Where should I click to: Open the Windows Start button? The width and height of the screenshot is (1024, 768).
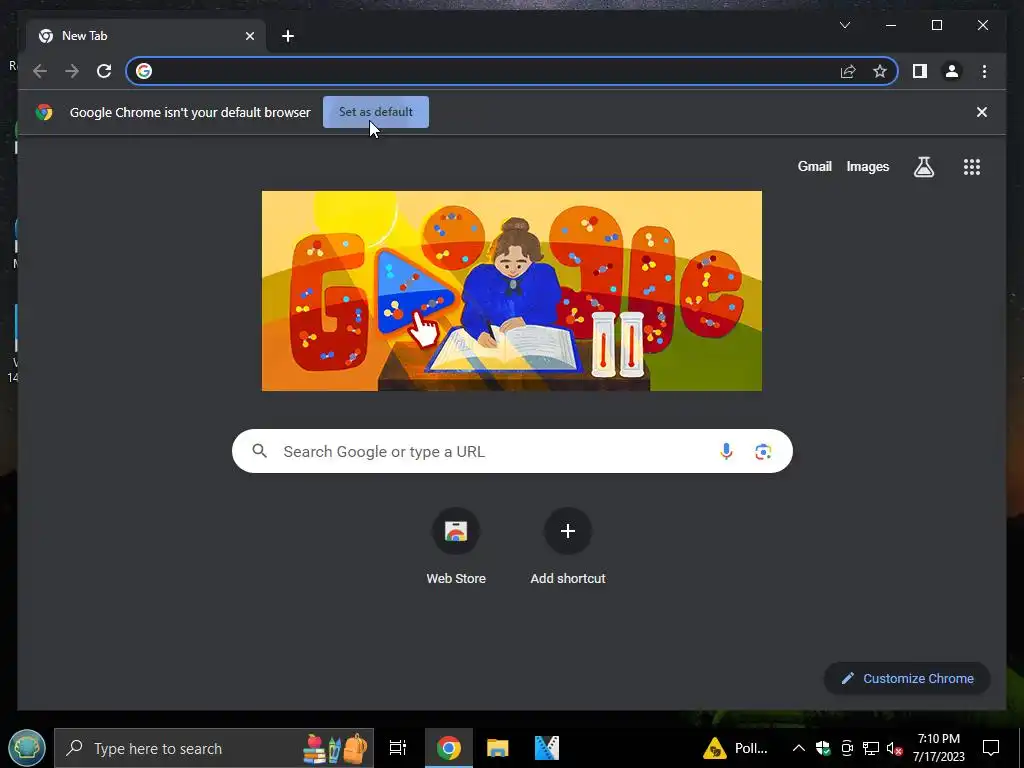(27, 748)
